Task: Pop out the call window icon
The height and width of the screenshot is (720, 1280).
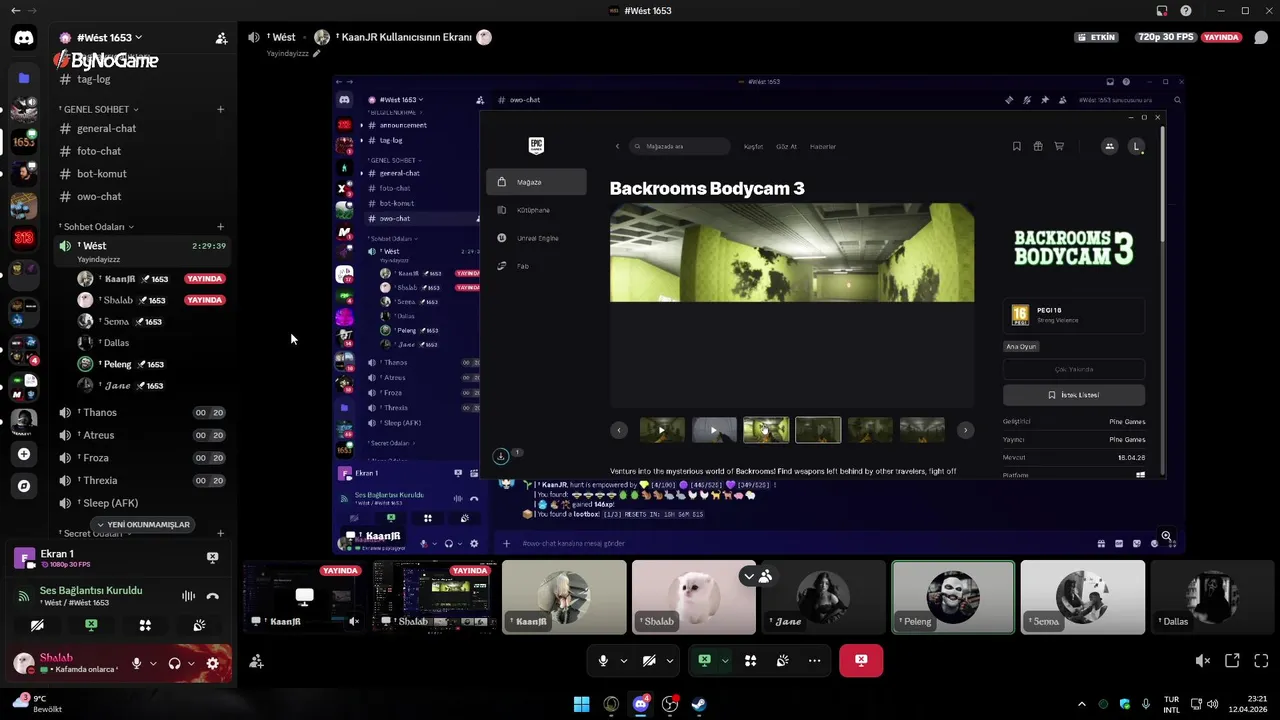Action: pyautogui.click(x=1232, y=661)
